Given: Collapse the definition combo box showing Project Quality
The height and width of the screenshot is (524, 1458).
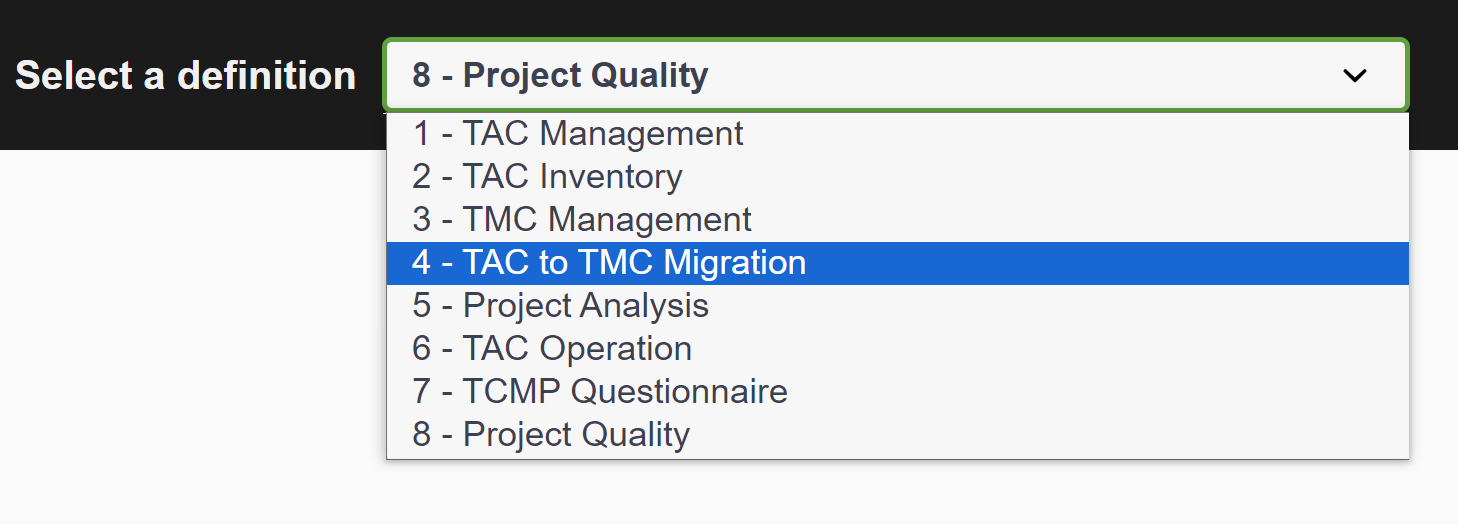Looking at the screenshot, I should click(x=894, y=76).
